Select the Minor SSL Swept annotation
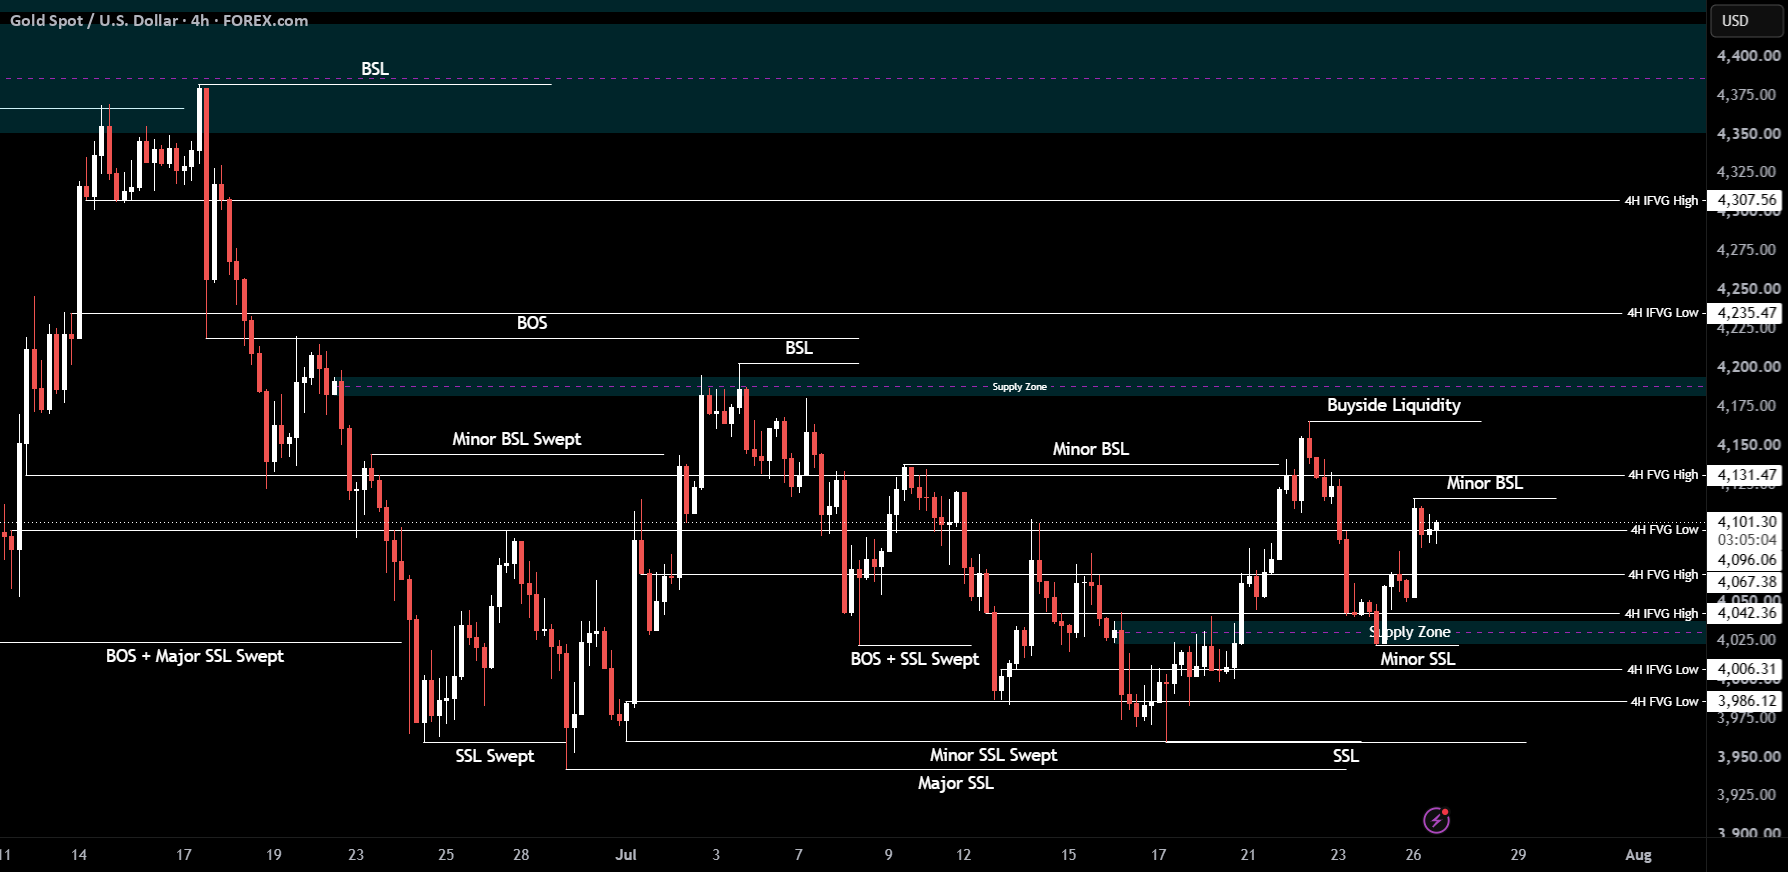The height and width of the screenshot is (872, 1788). click(993, 755)
